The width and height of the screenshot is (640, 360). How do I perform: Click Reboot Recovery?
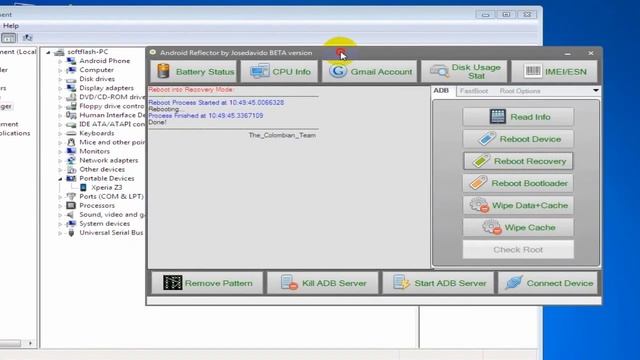[518, 161]
